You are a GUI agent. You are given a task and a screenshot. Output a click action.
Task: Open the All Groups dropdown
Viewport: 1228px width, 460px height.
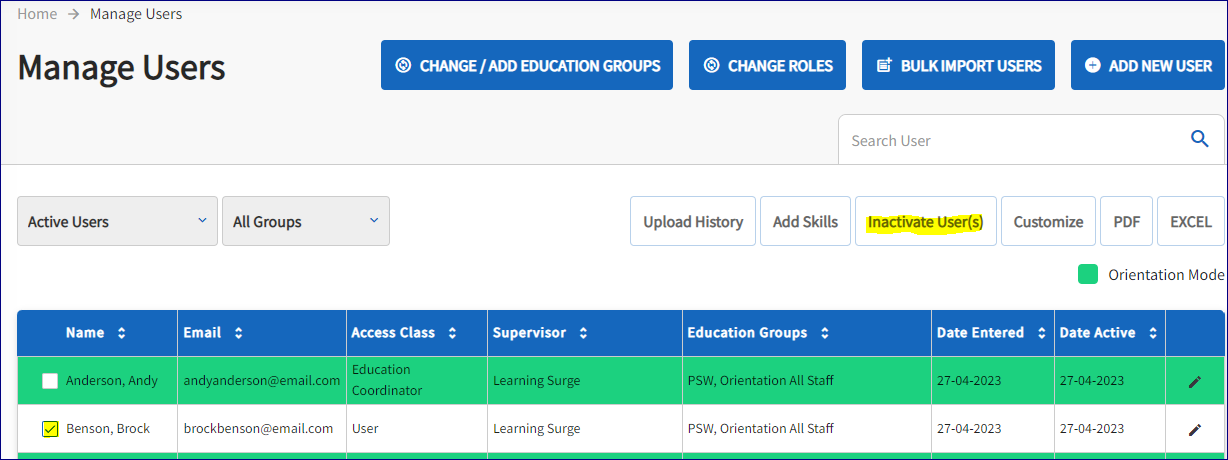(306, 221)
